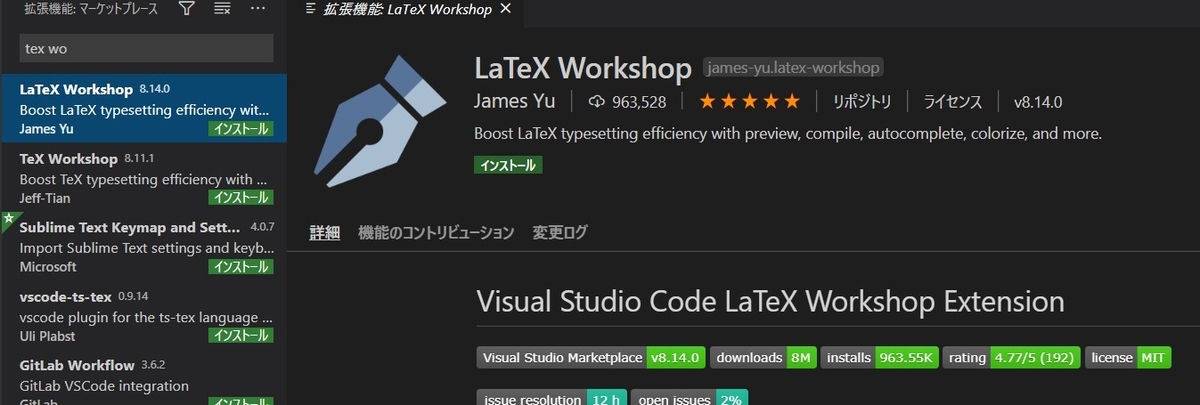Select vscode-ts-tex extension by Uli Plabst
The width and height of the screenshot is (1200, 405).
tap(143, 315)
